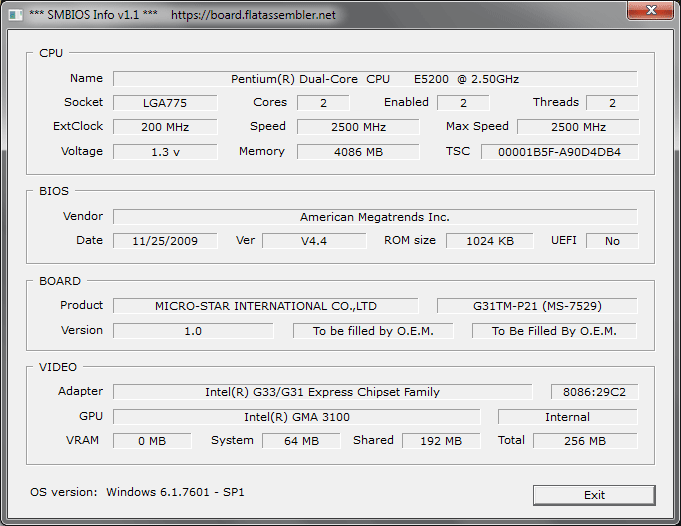Click the Threads label
The image size is (681, 526).
[555, 102]
